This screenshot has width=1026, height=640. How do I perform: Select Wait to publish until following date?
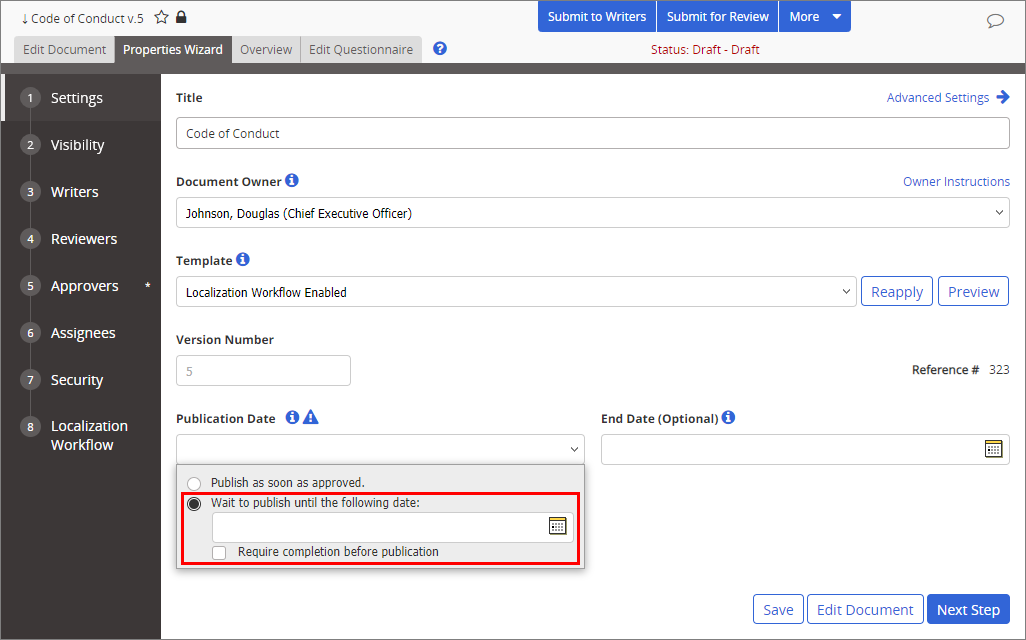tap(194, 504)
